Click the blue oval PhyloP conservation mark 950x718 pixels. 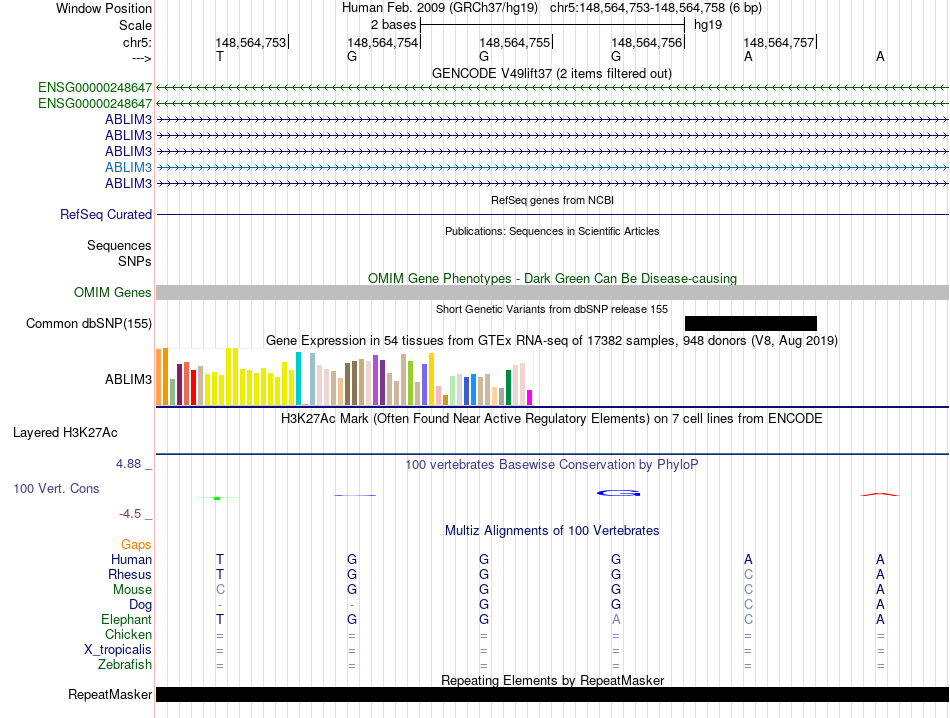click(619, 493)
